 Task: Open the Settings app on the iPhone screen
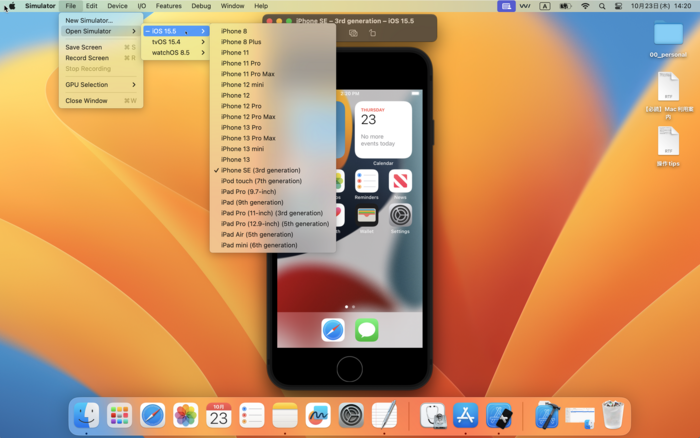pyautogui.click(x=400, y=214)
